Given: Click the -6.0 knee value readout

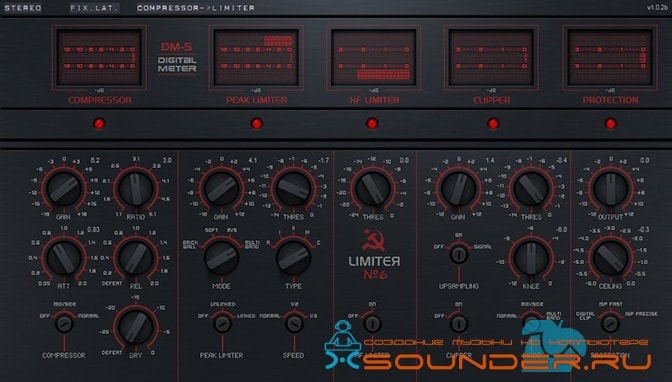Looking at the screenshot, I should tap(561, 229).
